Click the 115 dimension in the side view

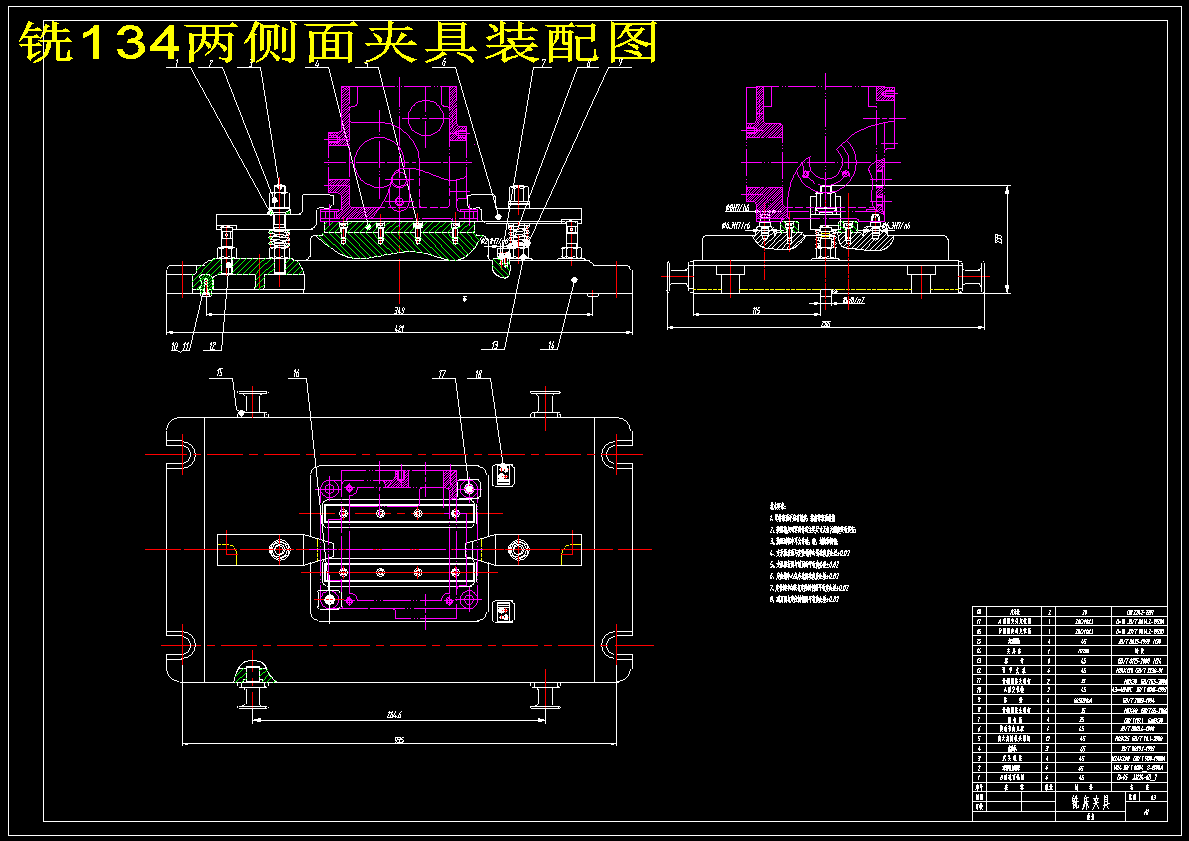coord(756,310)
